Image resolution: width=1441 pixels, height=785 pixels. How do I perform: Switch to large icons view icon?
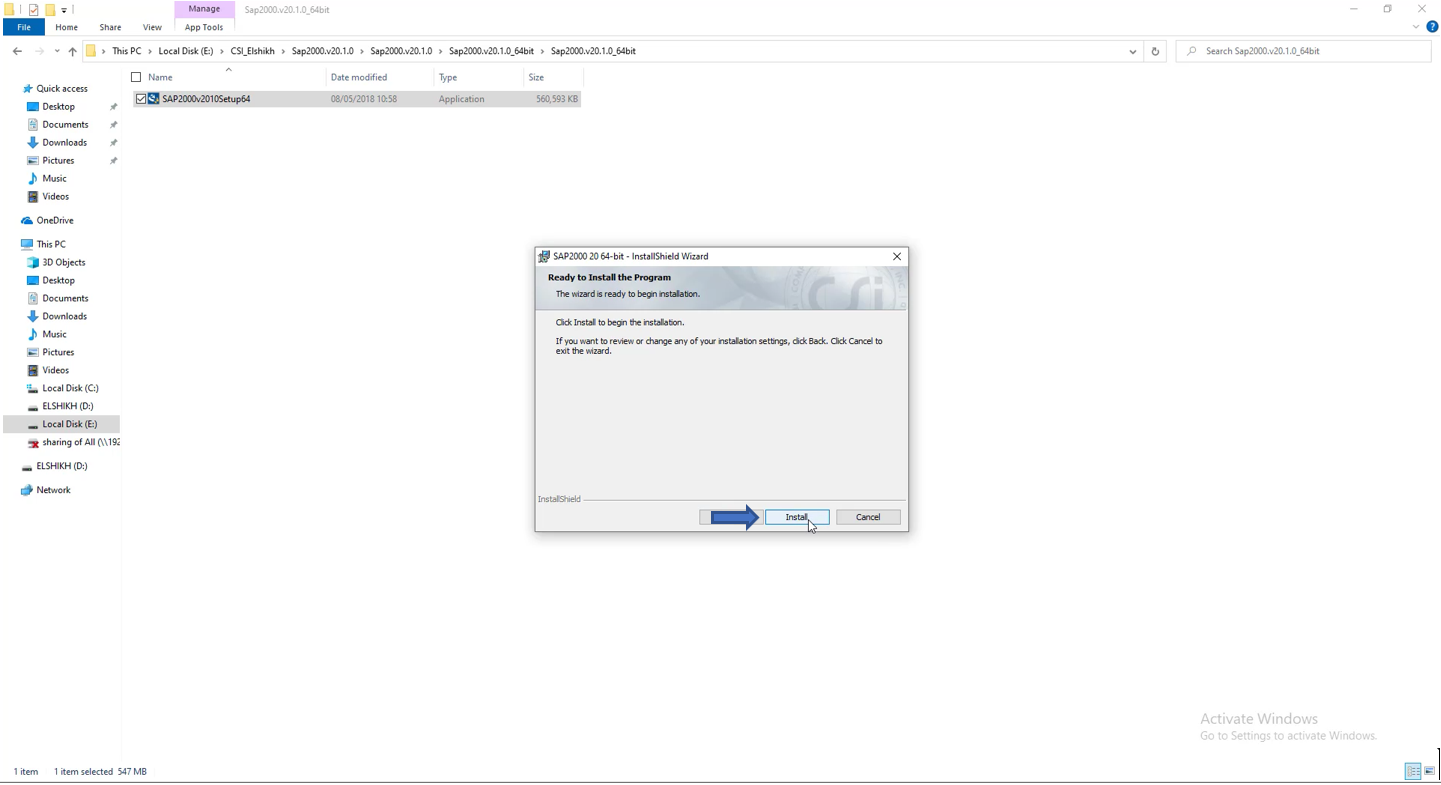coord(1430,772)
